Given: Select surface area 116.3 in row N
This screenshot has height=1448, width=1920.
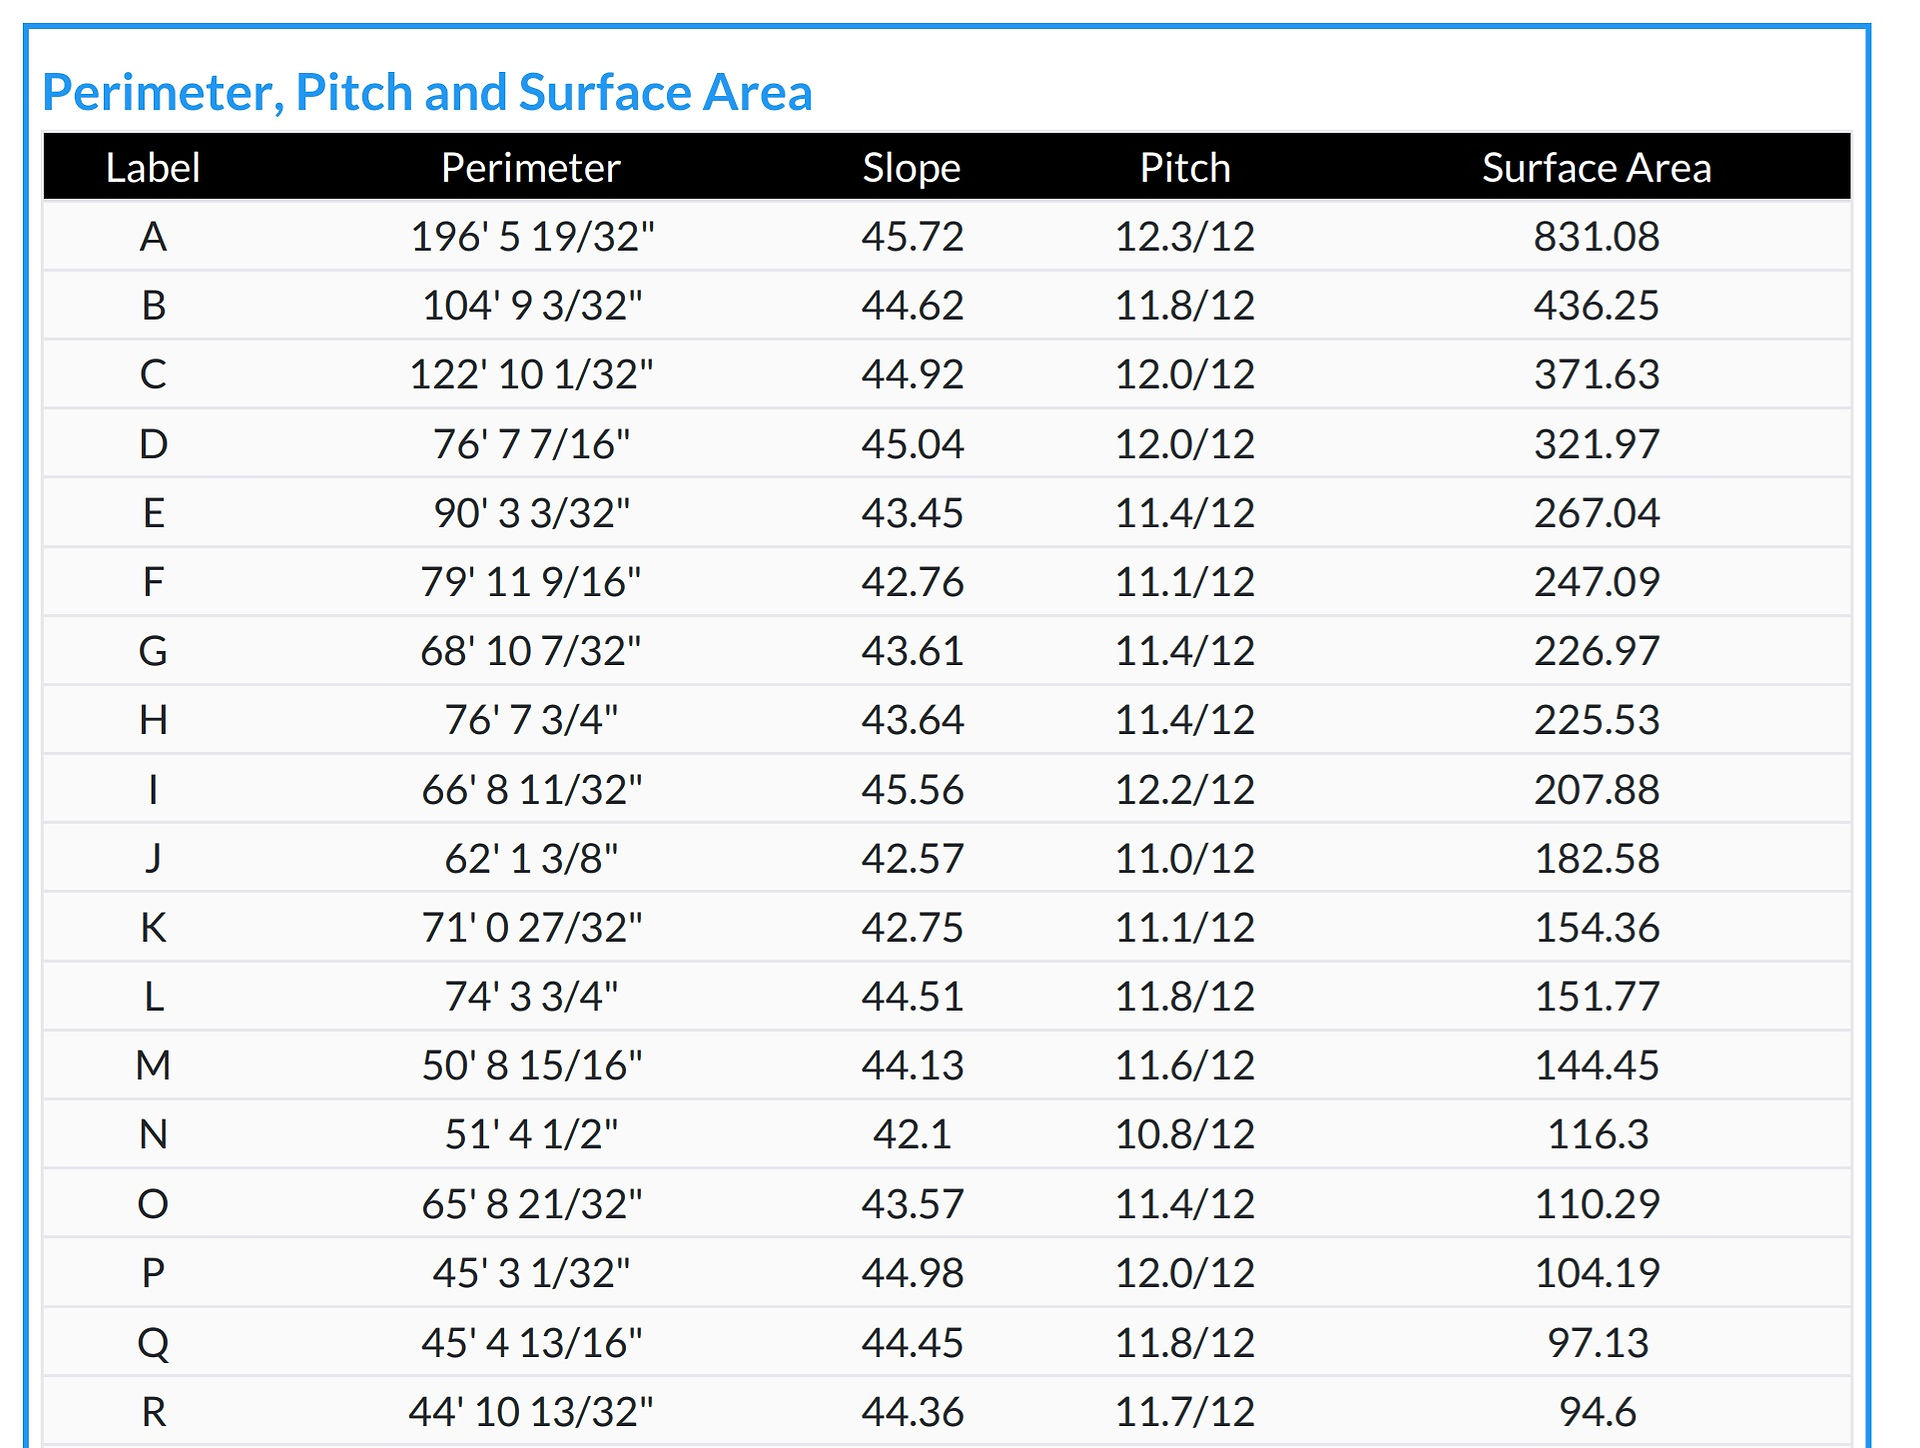Looking at the screenshot, I should click(x=1597, y=1135).
